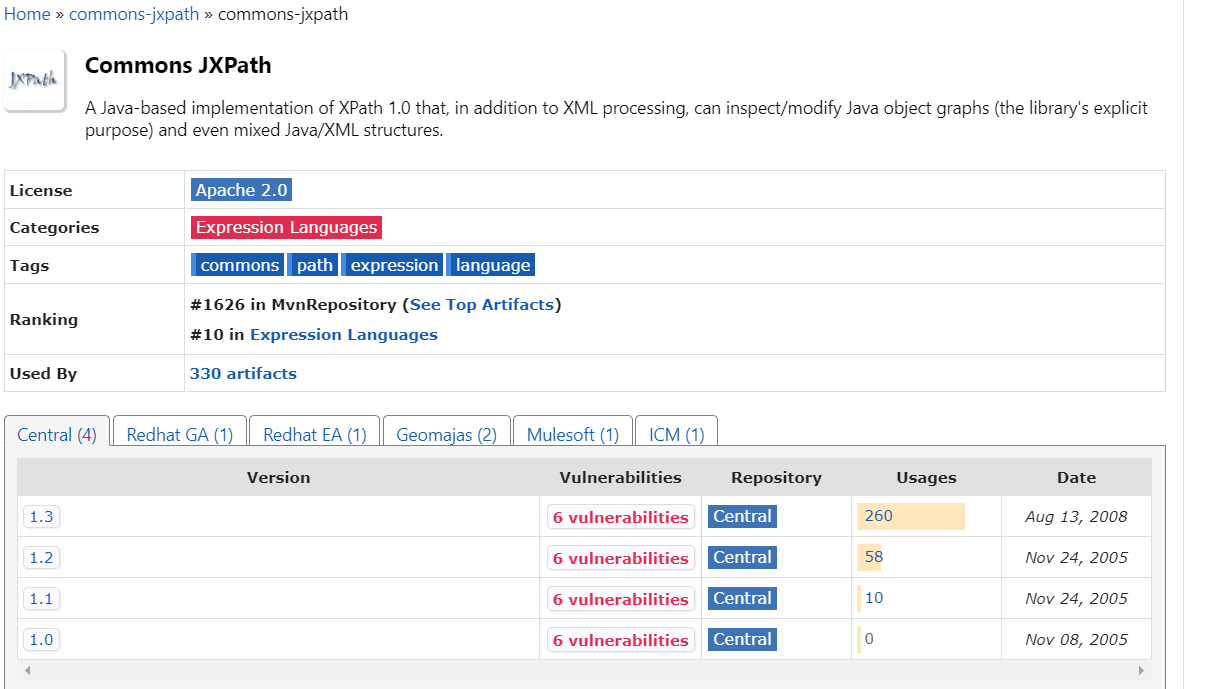
Task: Open version 1.1 details page
Action: (41, 598)
